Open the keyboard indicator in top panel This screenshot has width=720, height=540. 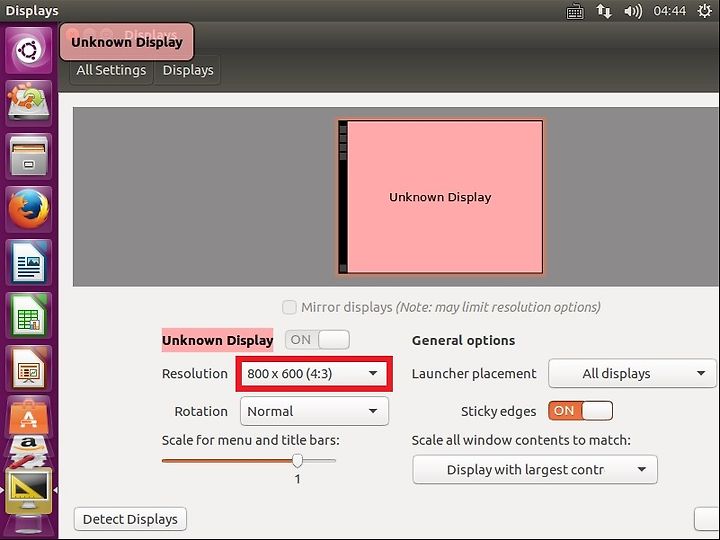point(574,11)
